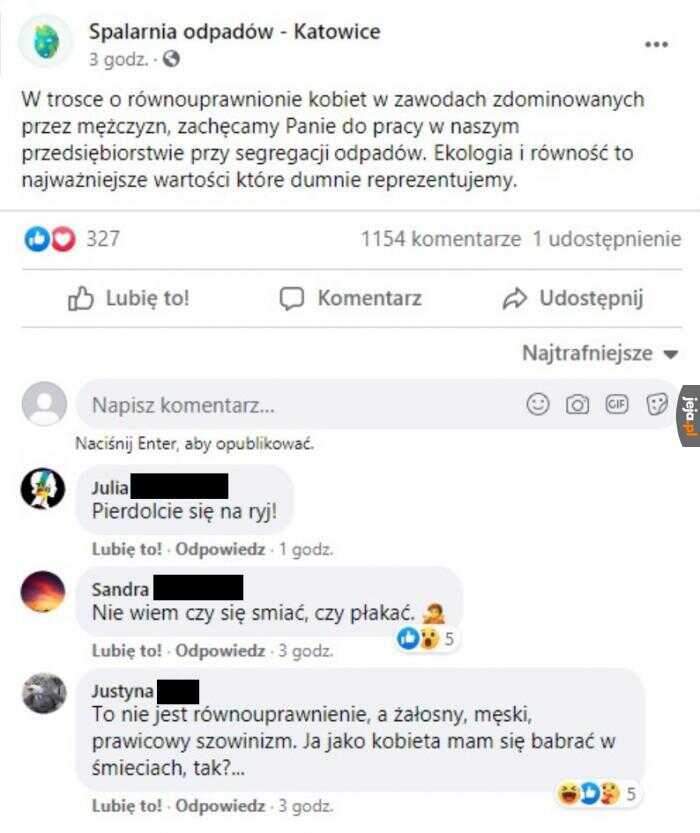Like Sandra's comment with Lubię to!

[126, 651]
